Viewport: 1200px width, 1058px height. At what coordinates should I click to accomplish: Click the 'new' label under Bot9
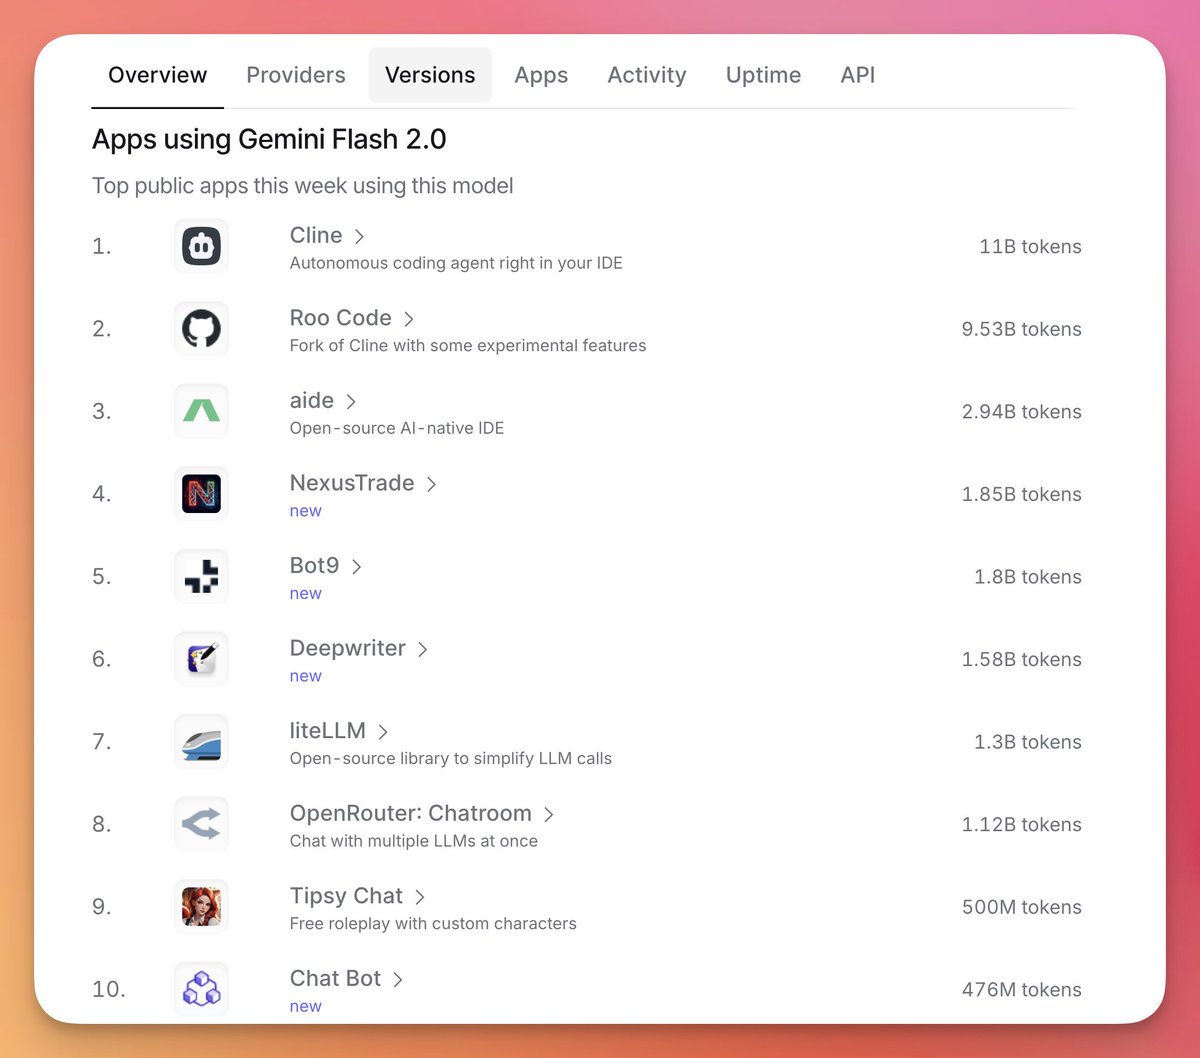[x=306, y=593]
